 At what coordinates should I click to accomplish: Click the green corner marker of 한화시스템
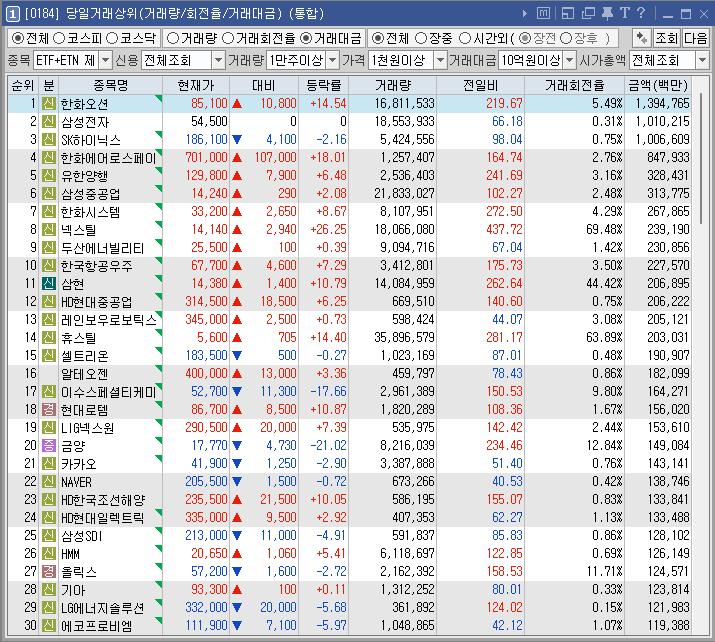pos(159,207)
